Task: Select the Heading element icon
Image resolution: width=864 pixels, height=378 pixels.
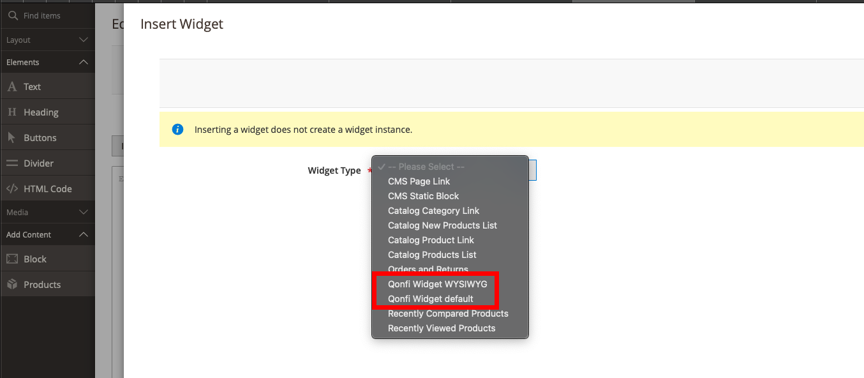Action: (x=12, y=112)
